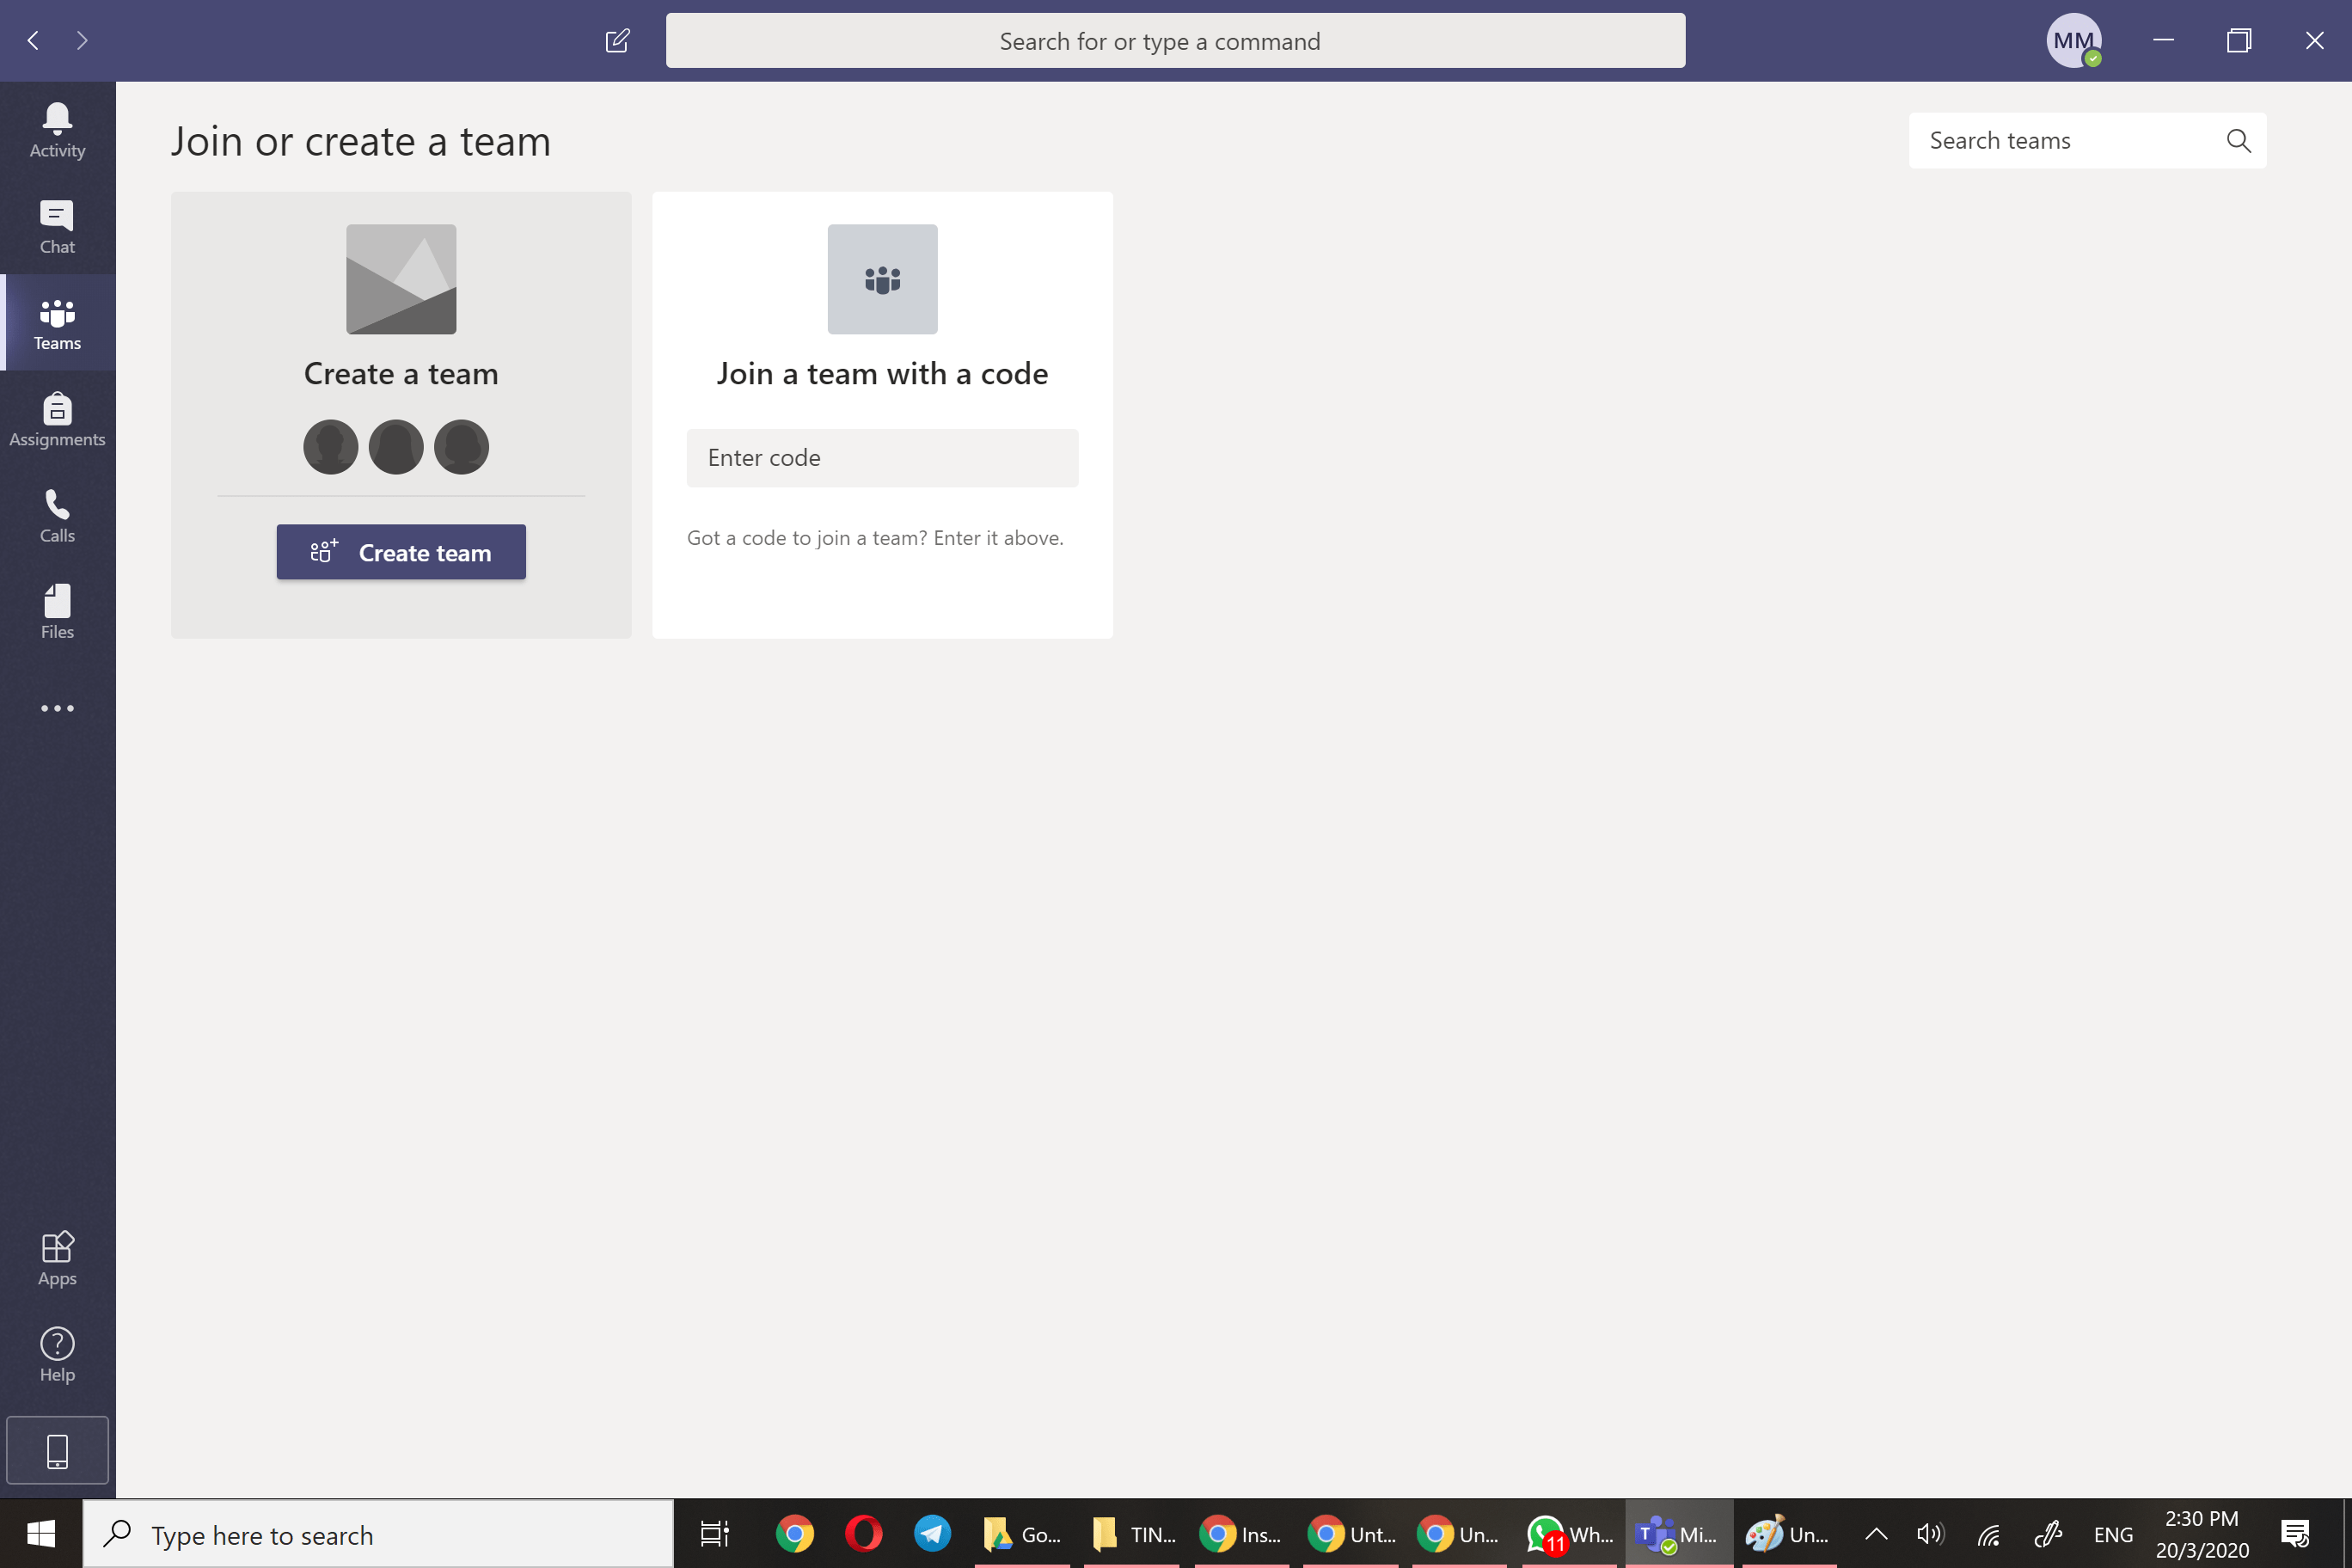
Task: Open Chat in the sidebar
Action: (x=57, y=227)
